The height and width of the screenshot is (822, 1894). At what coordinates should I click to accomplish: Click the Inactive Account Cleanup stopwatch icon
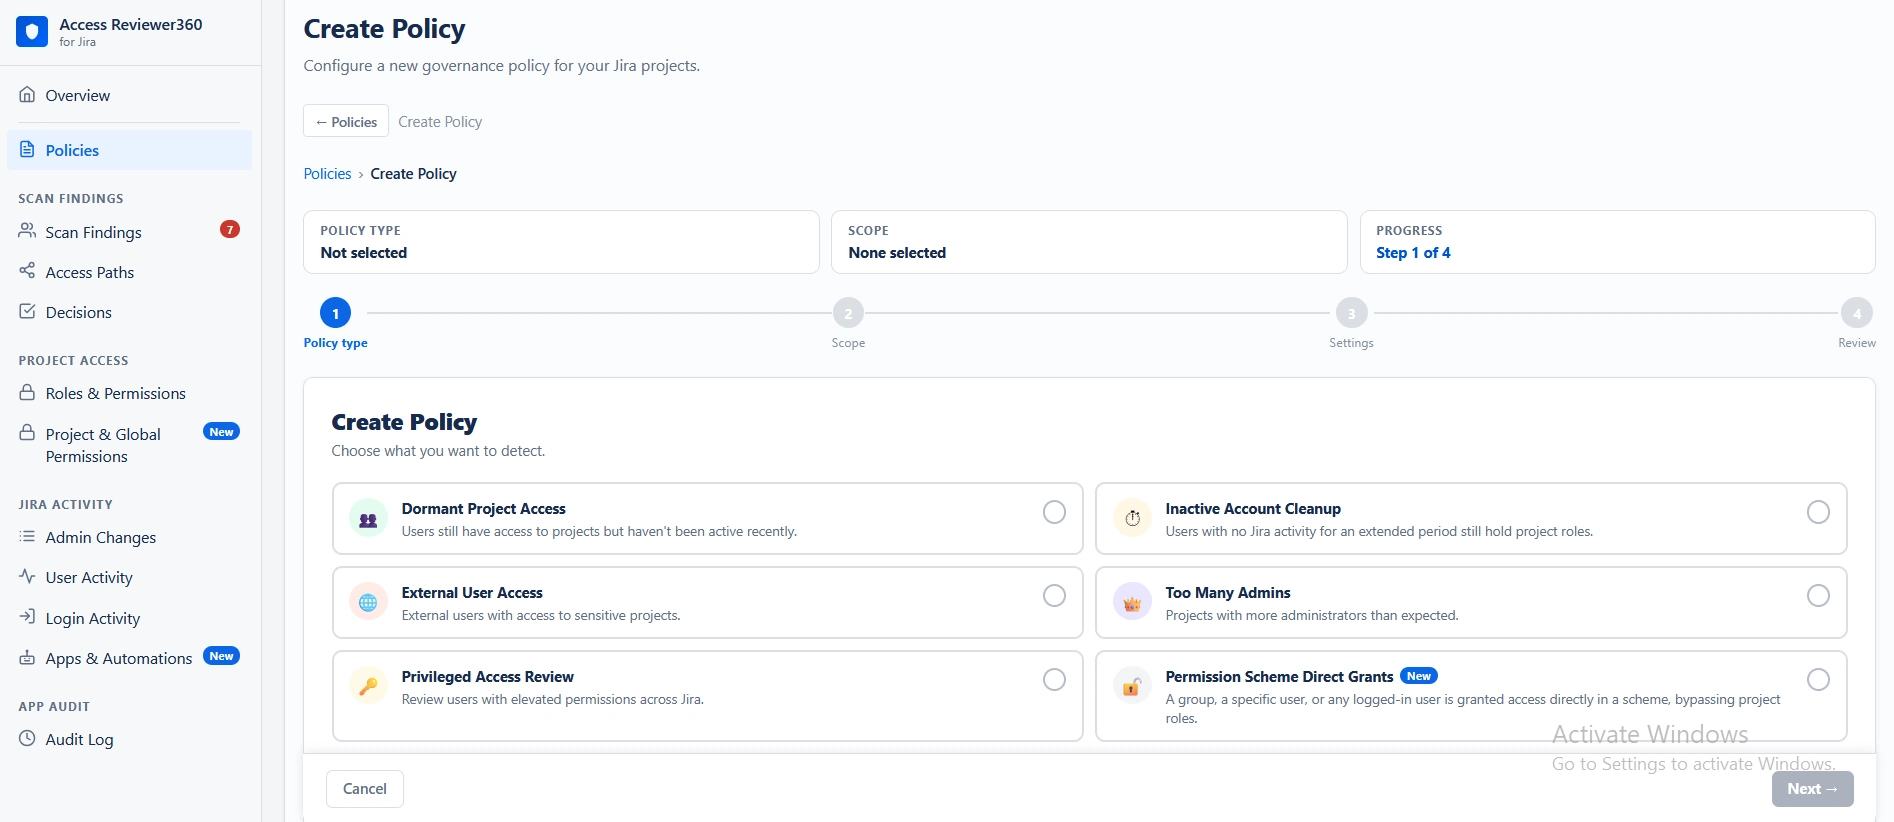(x=1132, y=519)
